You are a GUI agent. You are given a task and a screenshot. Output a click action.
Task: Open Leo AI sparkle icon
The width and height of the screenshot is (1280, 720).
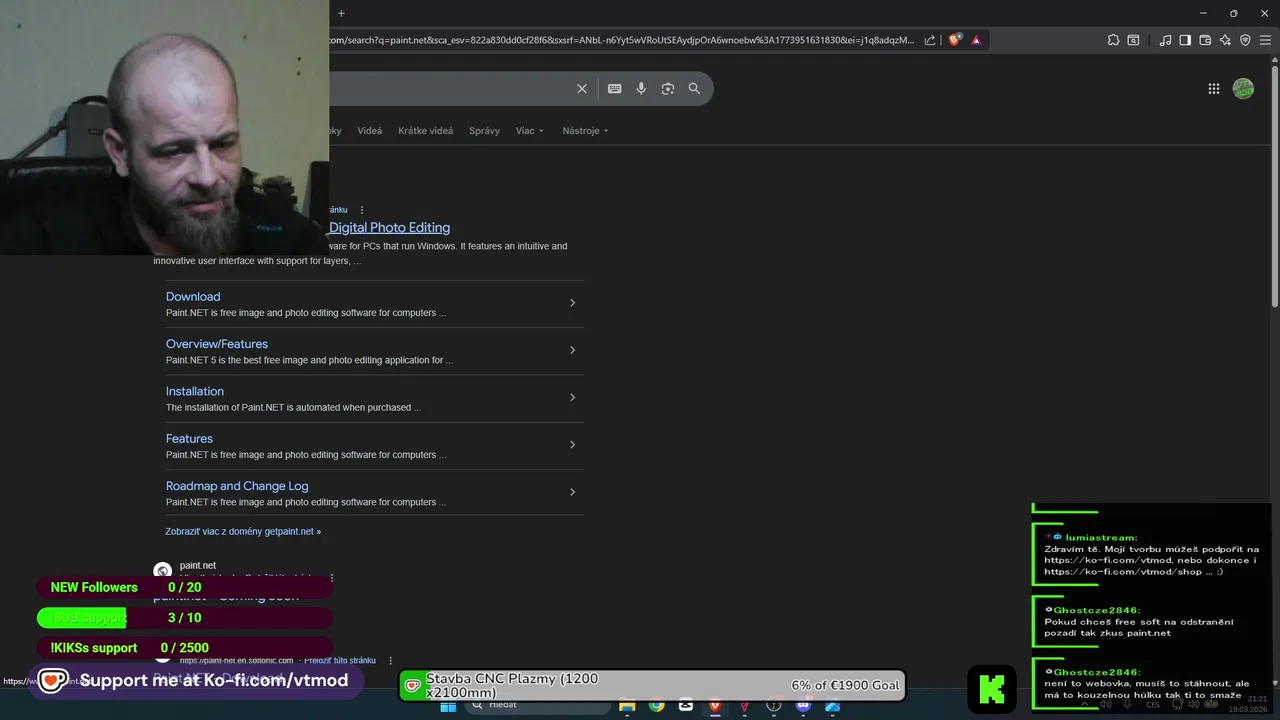(x=1225, y=40)
